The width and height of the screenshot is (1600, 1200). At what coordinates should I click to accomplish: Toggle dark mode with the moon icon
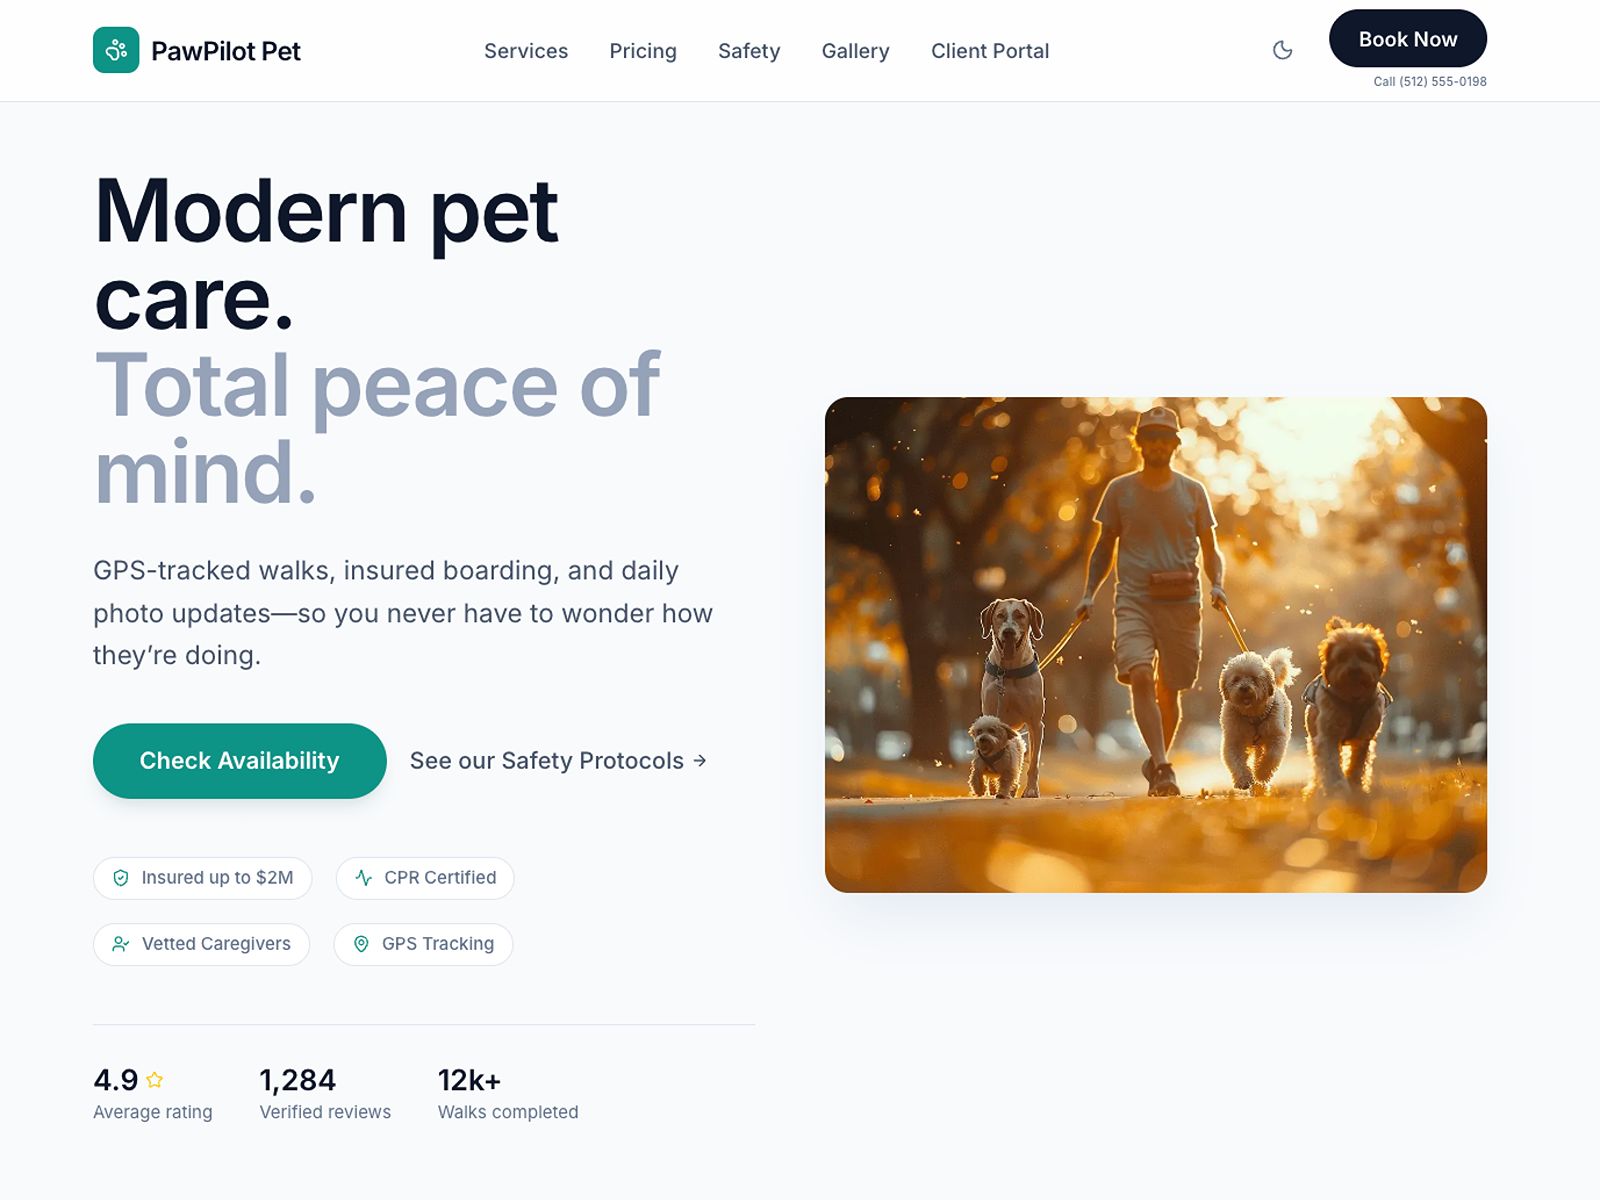[x=1282, y=50]
